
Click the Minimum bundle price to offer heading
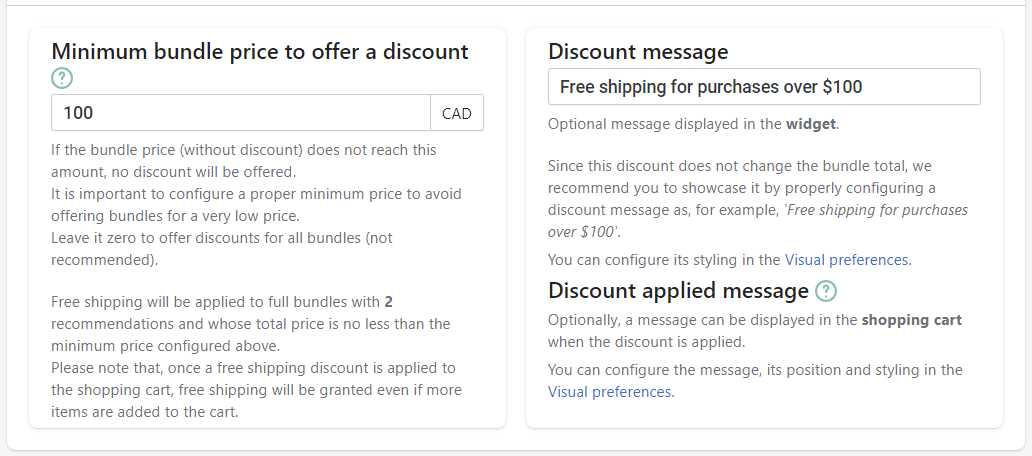point(260,51)
